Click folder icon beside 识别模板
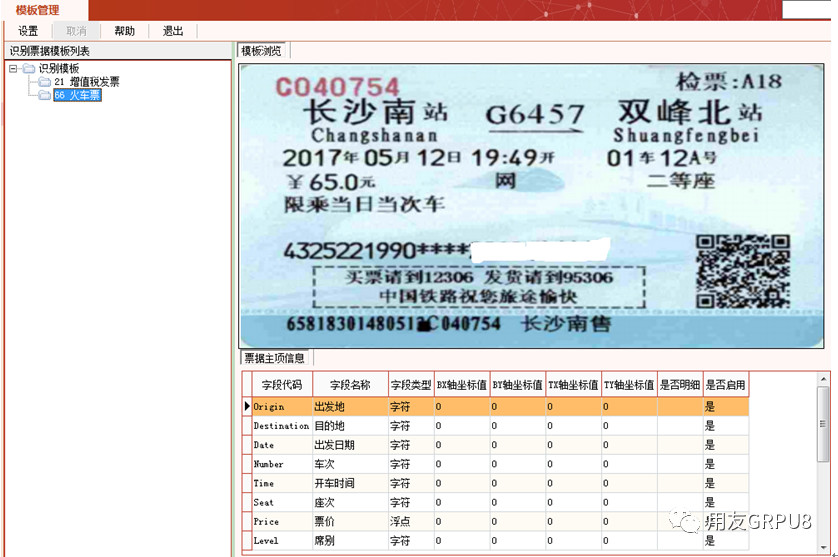The height and width of the screenshot is (557, 838). [29, 68]
